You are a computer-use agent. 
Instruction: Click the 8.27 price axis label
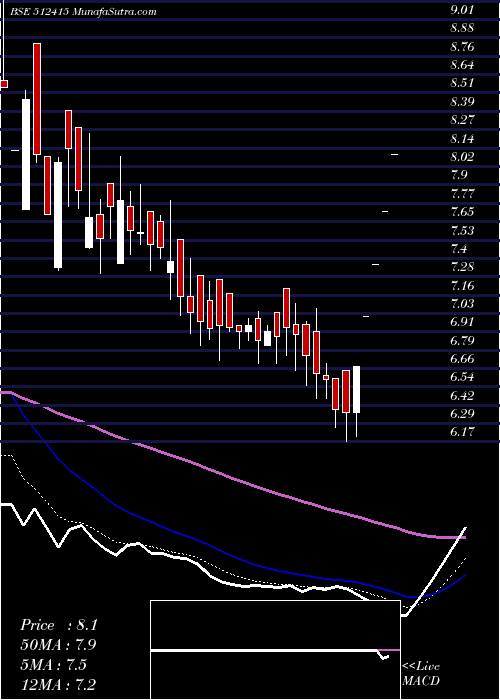coord(462,121)
